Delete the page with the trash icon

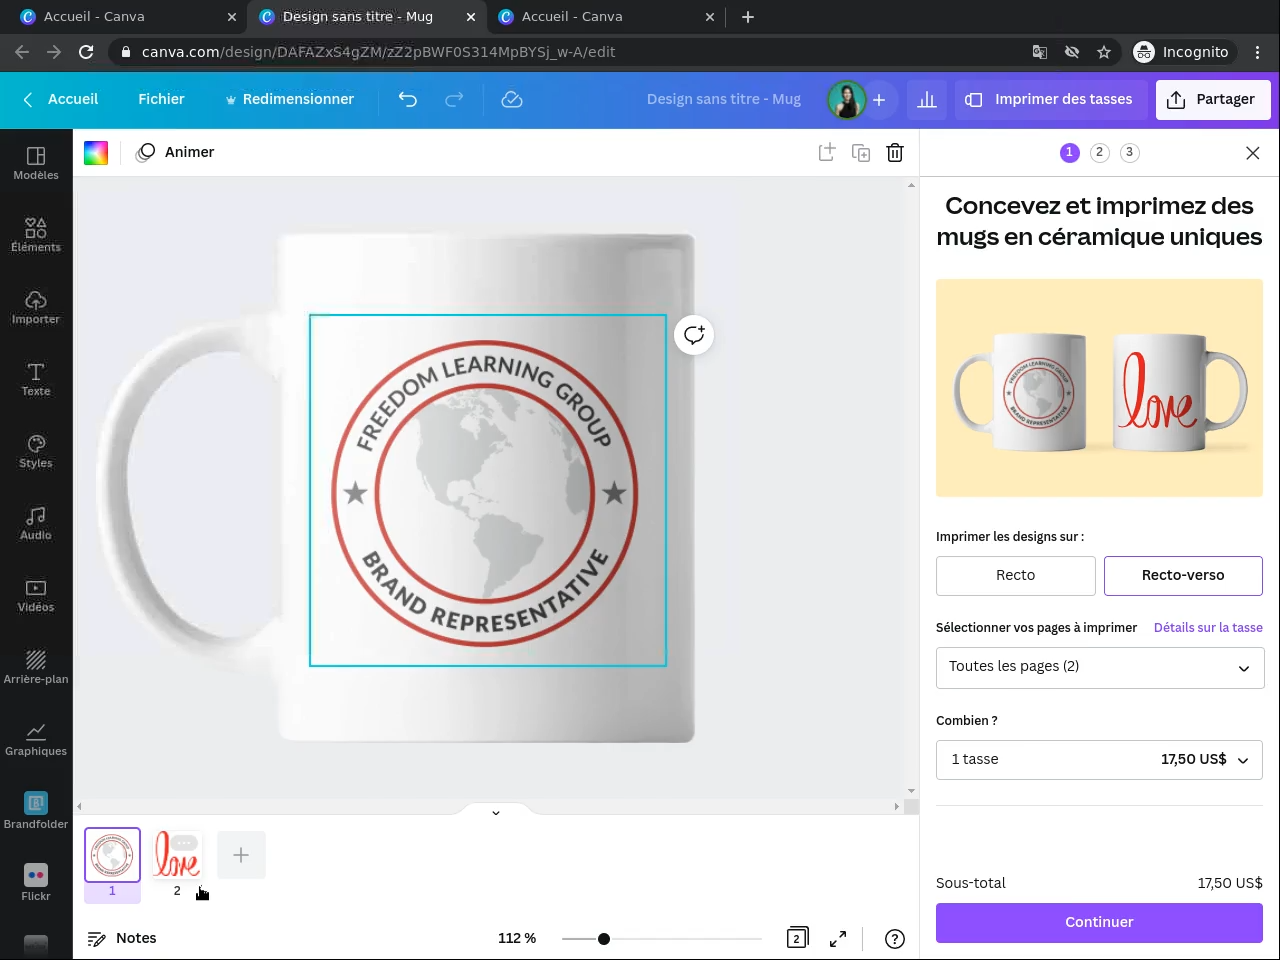point(895,152)
